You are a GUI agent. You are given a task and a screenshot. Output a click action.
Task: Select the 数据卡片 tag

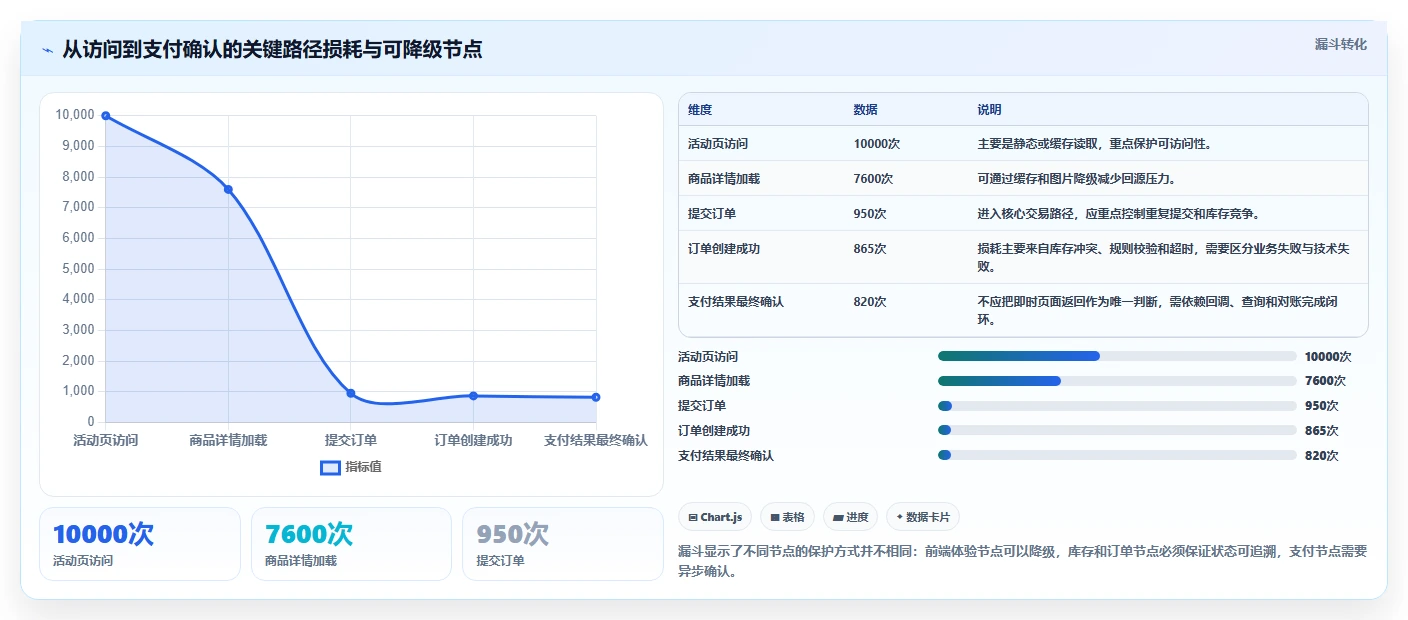click(923, 517)
